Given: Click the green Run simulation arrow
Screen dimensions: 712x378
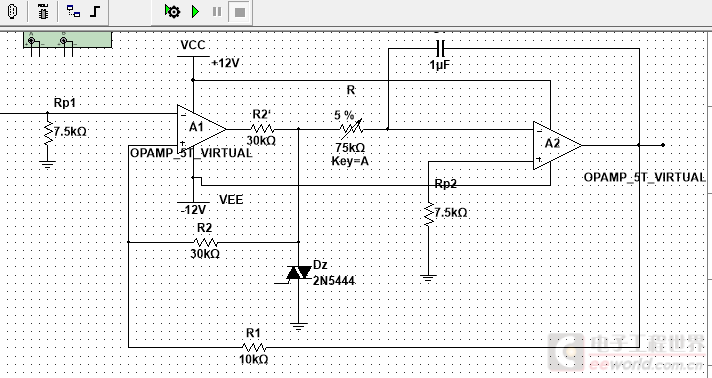Looking at the screenshot, I should click(x=195, y=11).
